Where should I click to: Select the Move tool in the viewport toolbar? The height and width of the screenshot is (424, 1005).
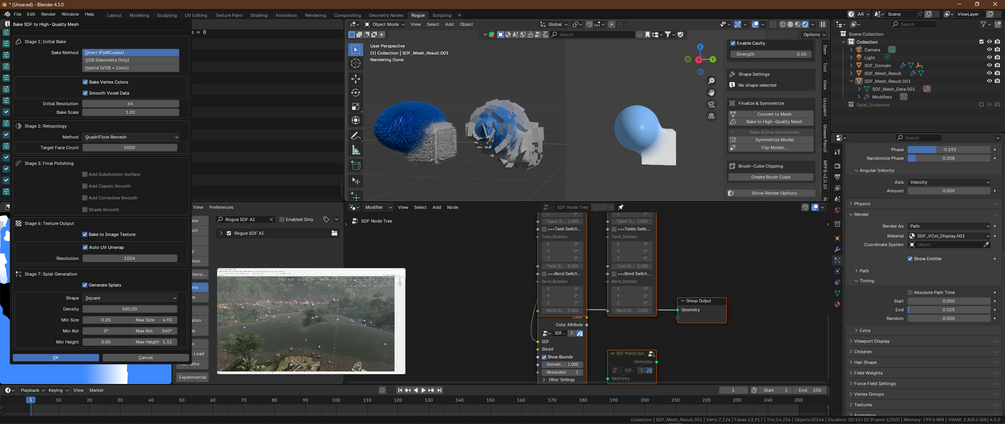coord(356,78)
